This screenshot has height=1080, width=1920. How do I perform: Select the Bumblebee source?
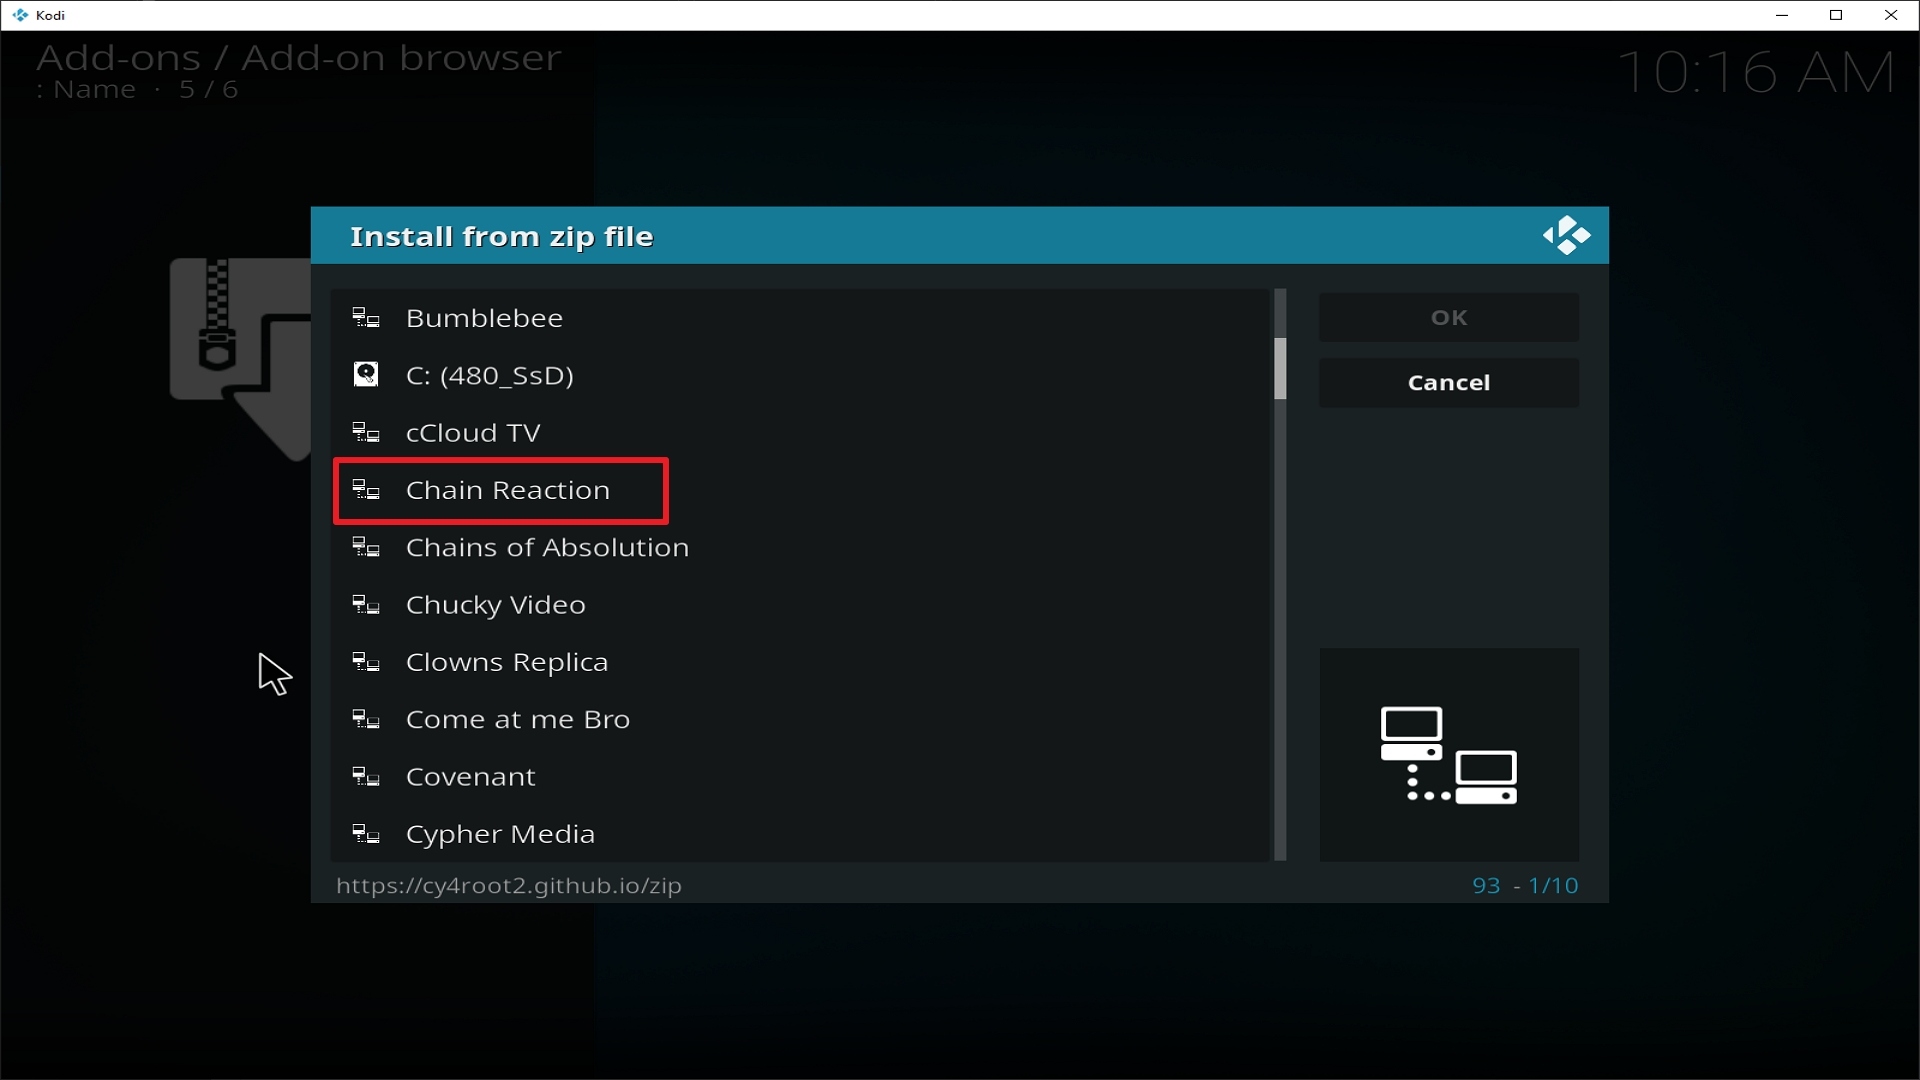click(801, 318)
